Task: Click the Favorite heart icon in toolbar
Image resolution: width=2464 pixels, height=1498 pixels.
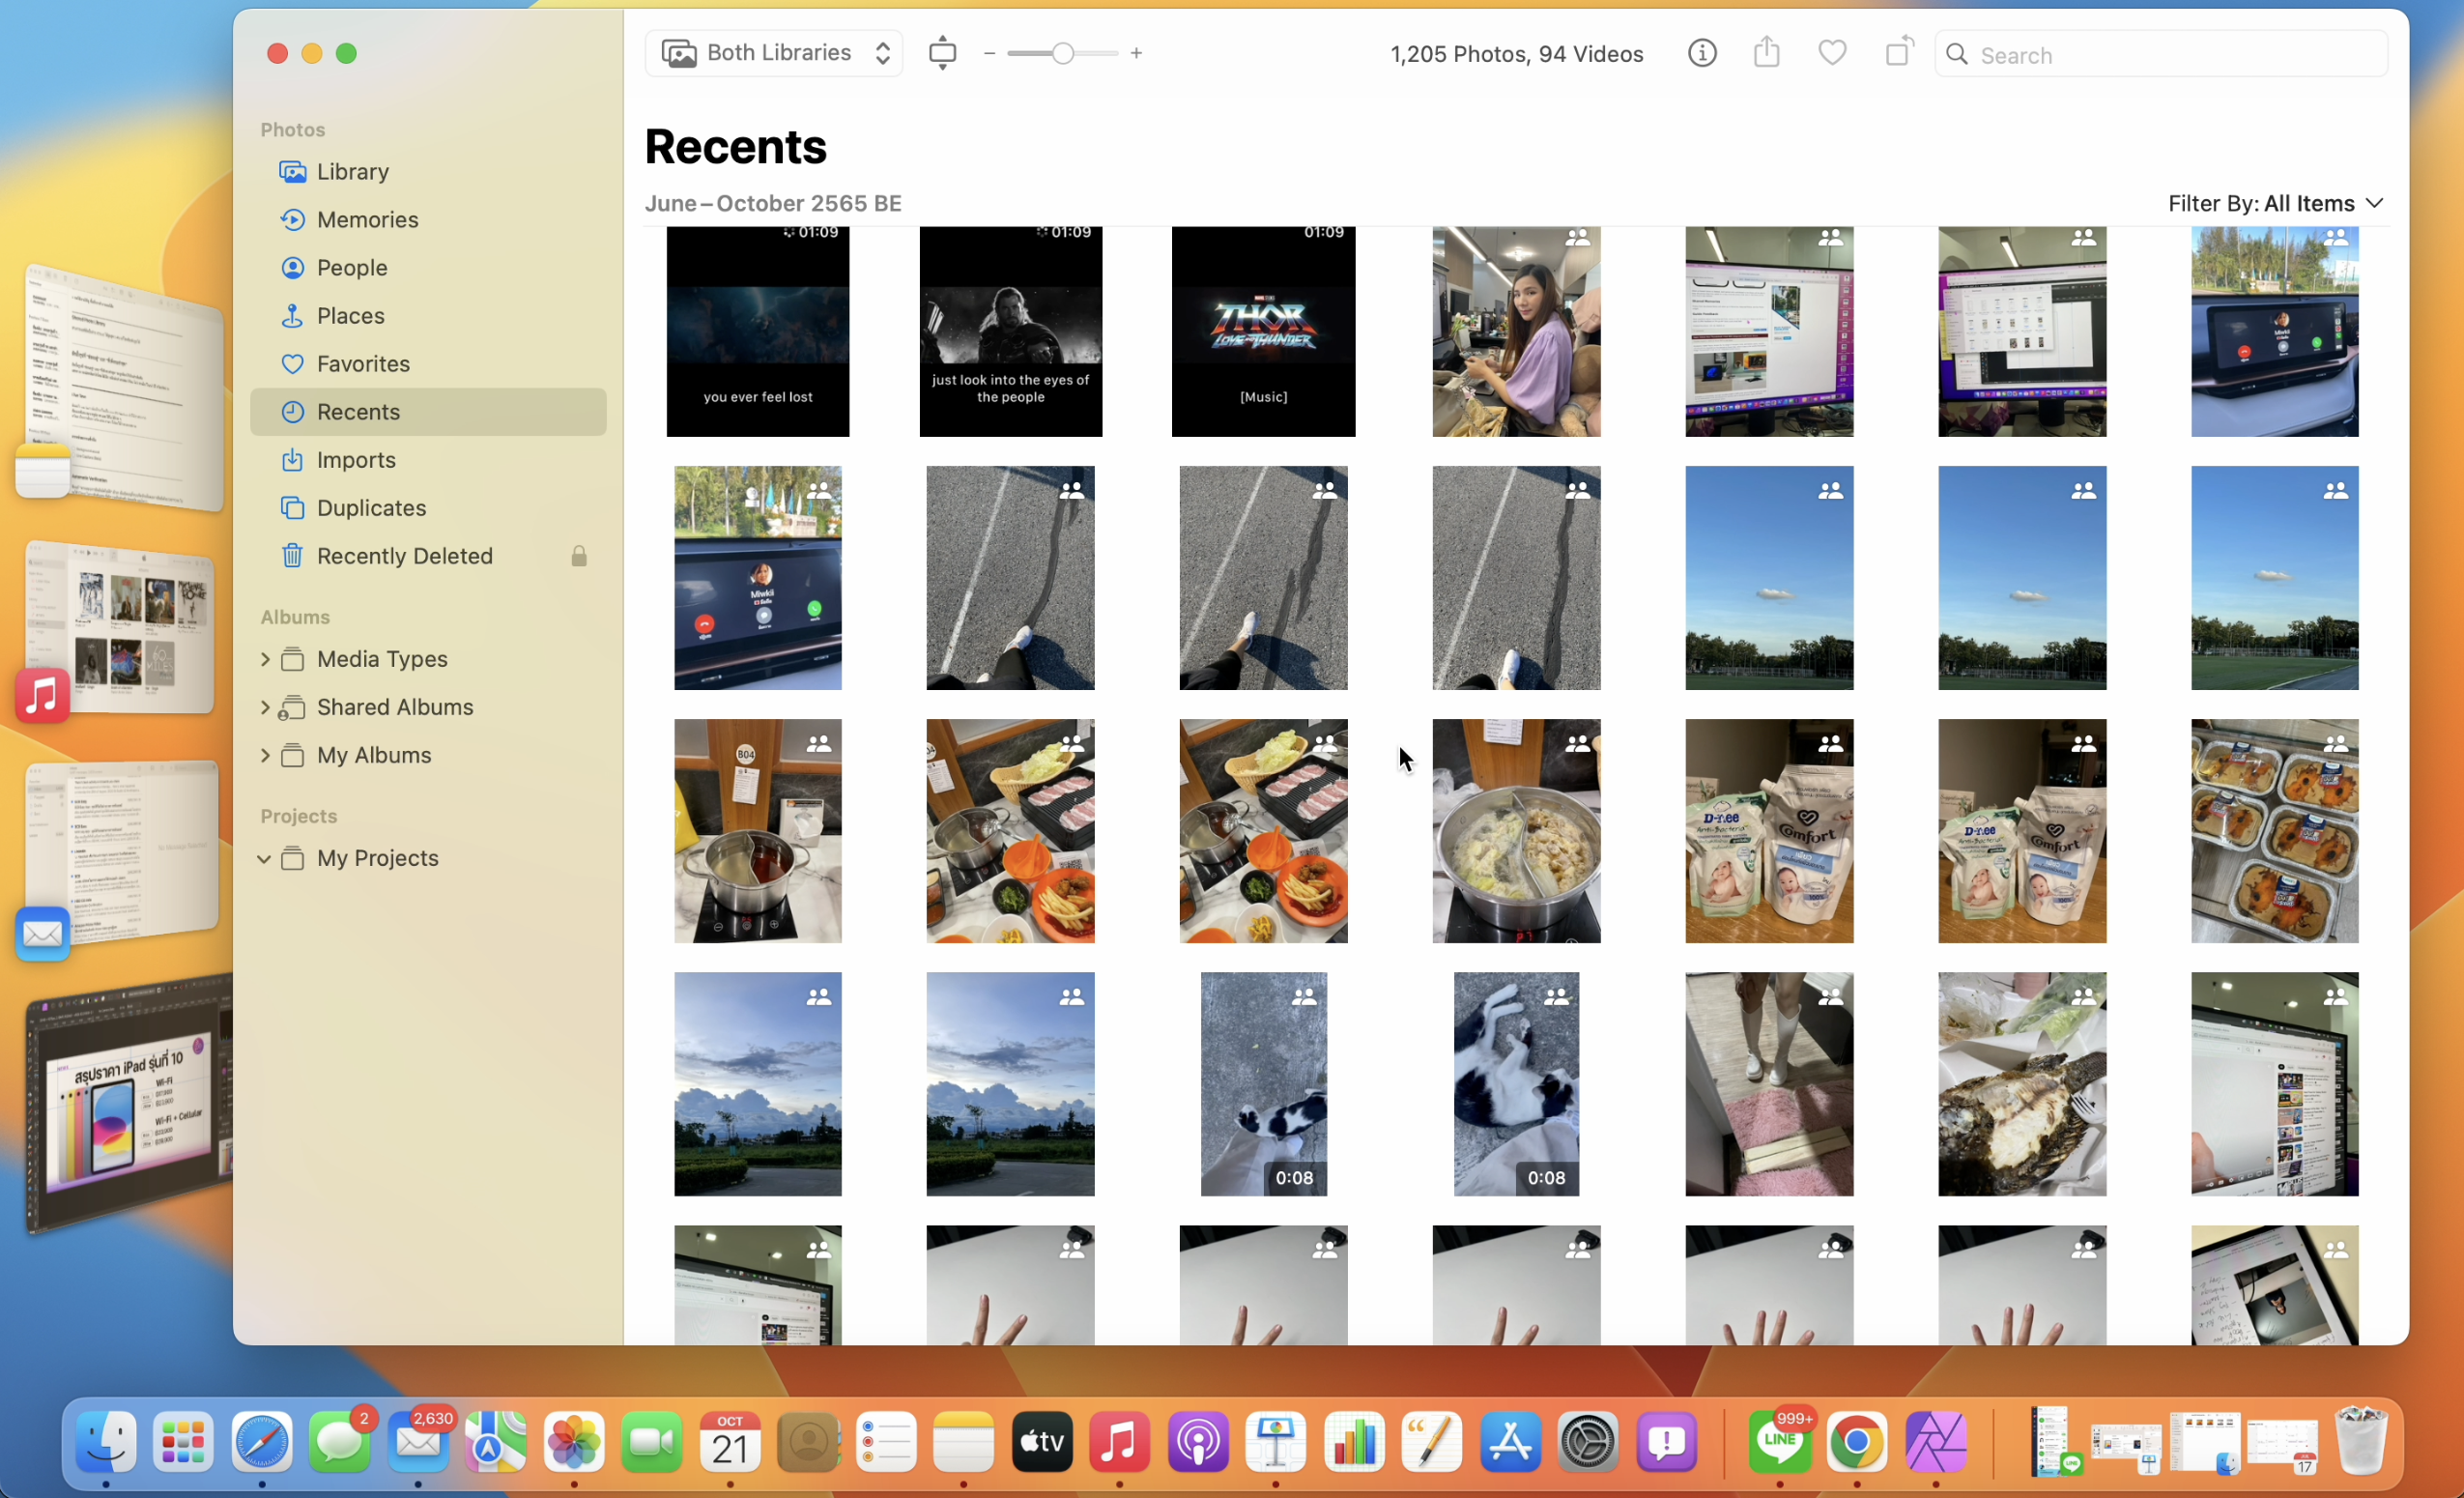Action: [1832, 53]
